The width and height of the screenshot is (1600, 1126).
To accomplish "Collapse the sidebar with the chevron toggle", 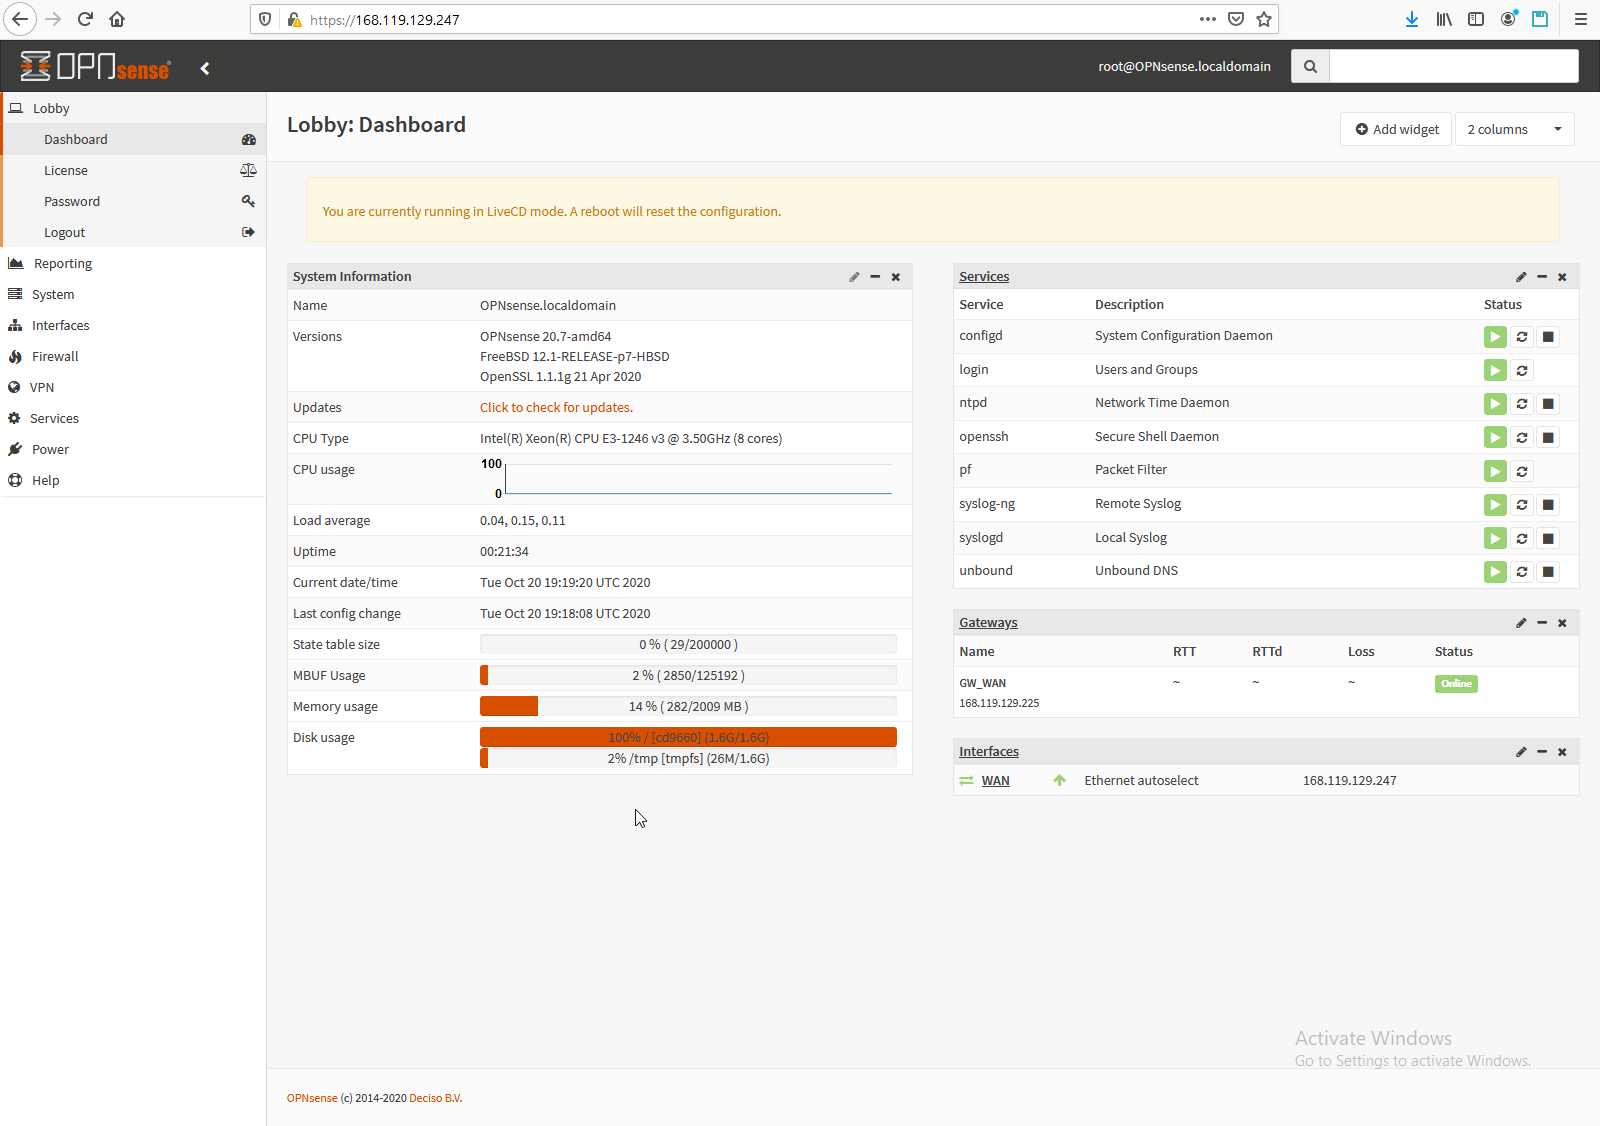I will pyautogui.click(x=205, y=68).
